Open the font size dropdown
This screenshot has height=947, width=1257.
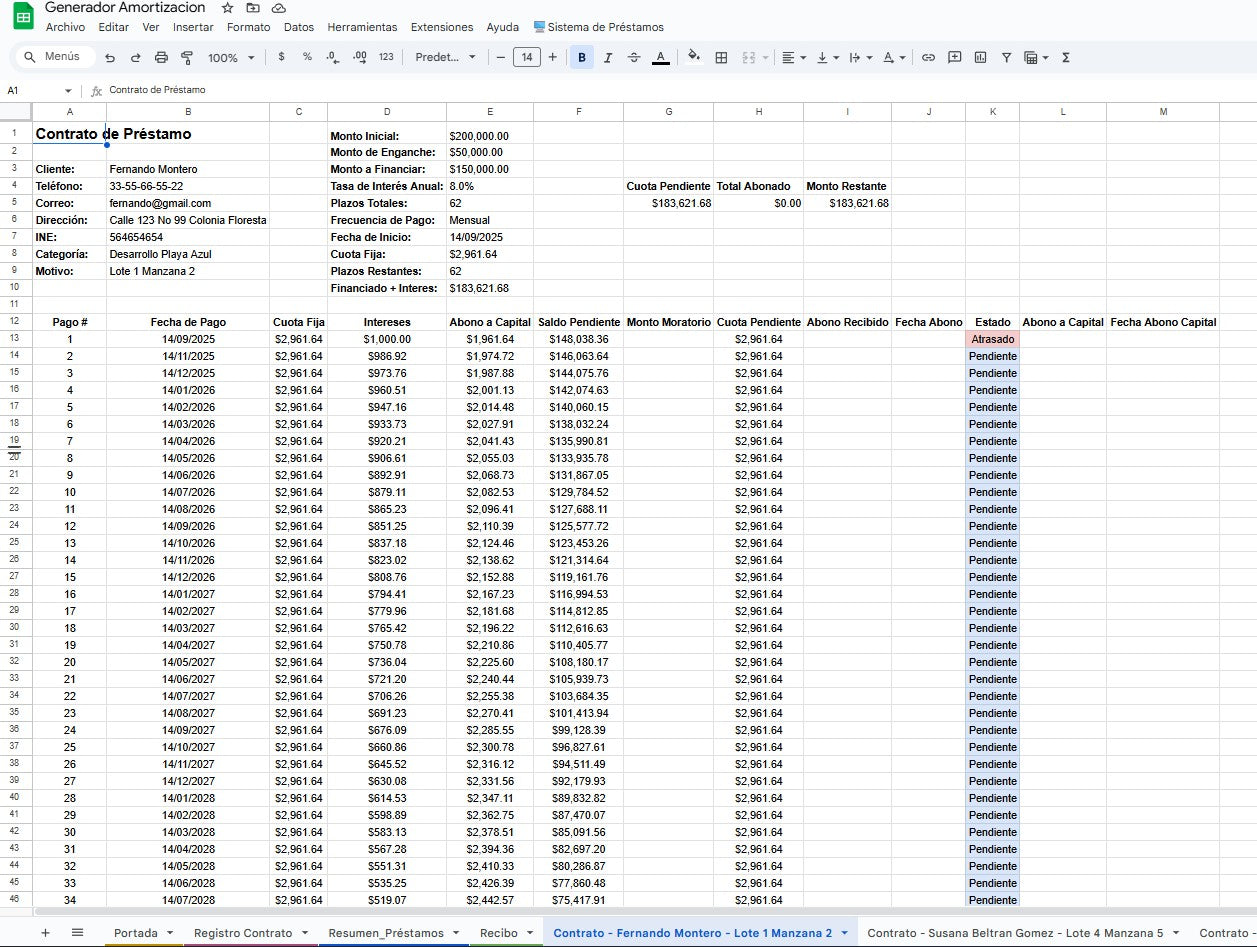(528, 57)
